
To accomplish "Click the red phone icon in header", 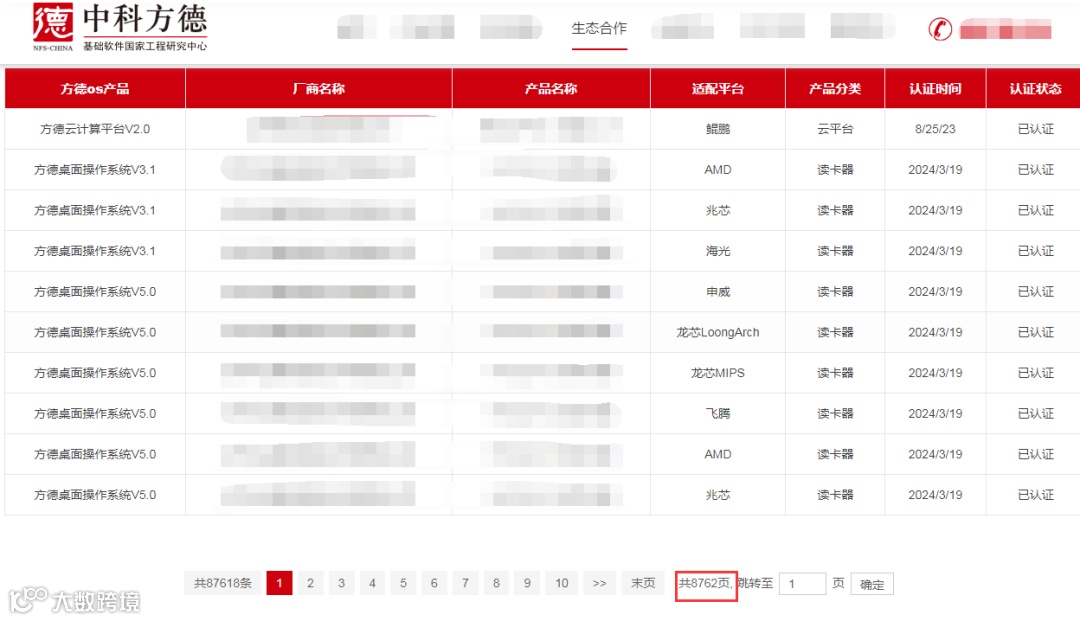I will point(940,29).
